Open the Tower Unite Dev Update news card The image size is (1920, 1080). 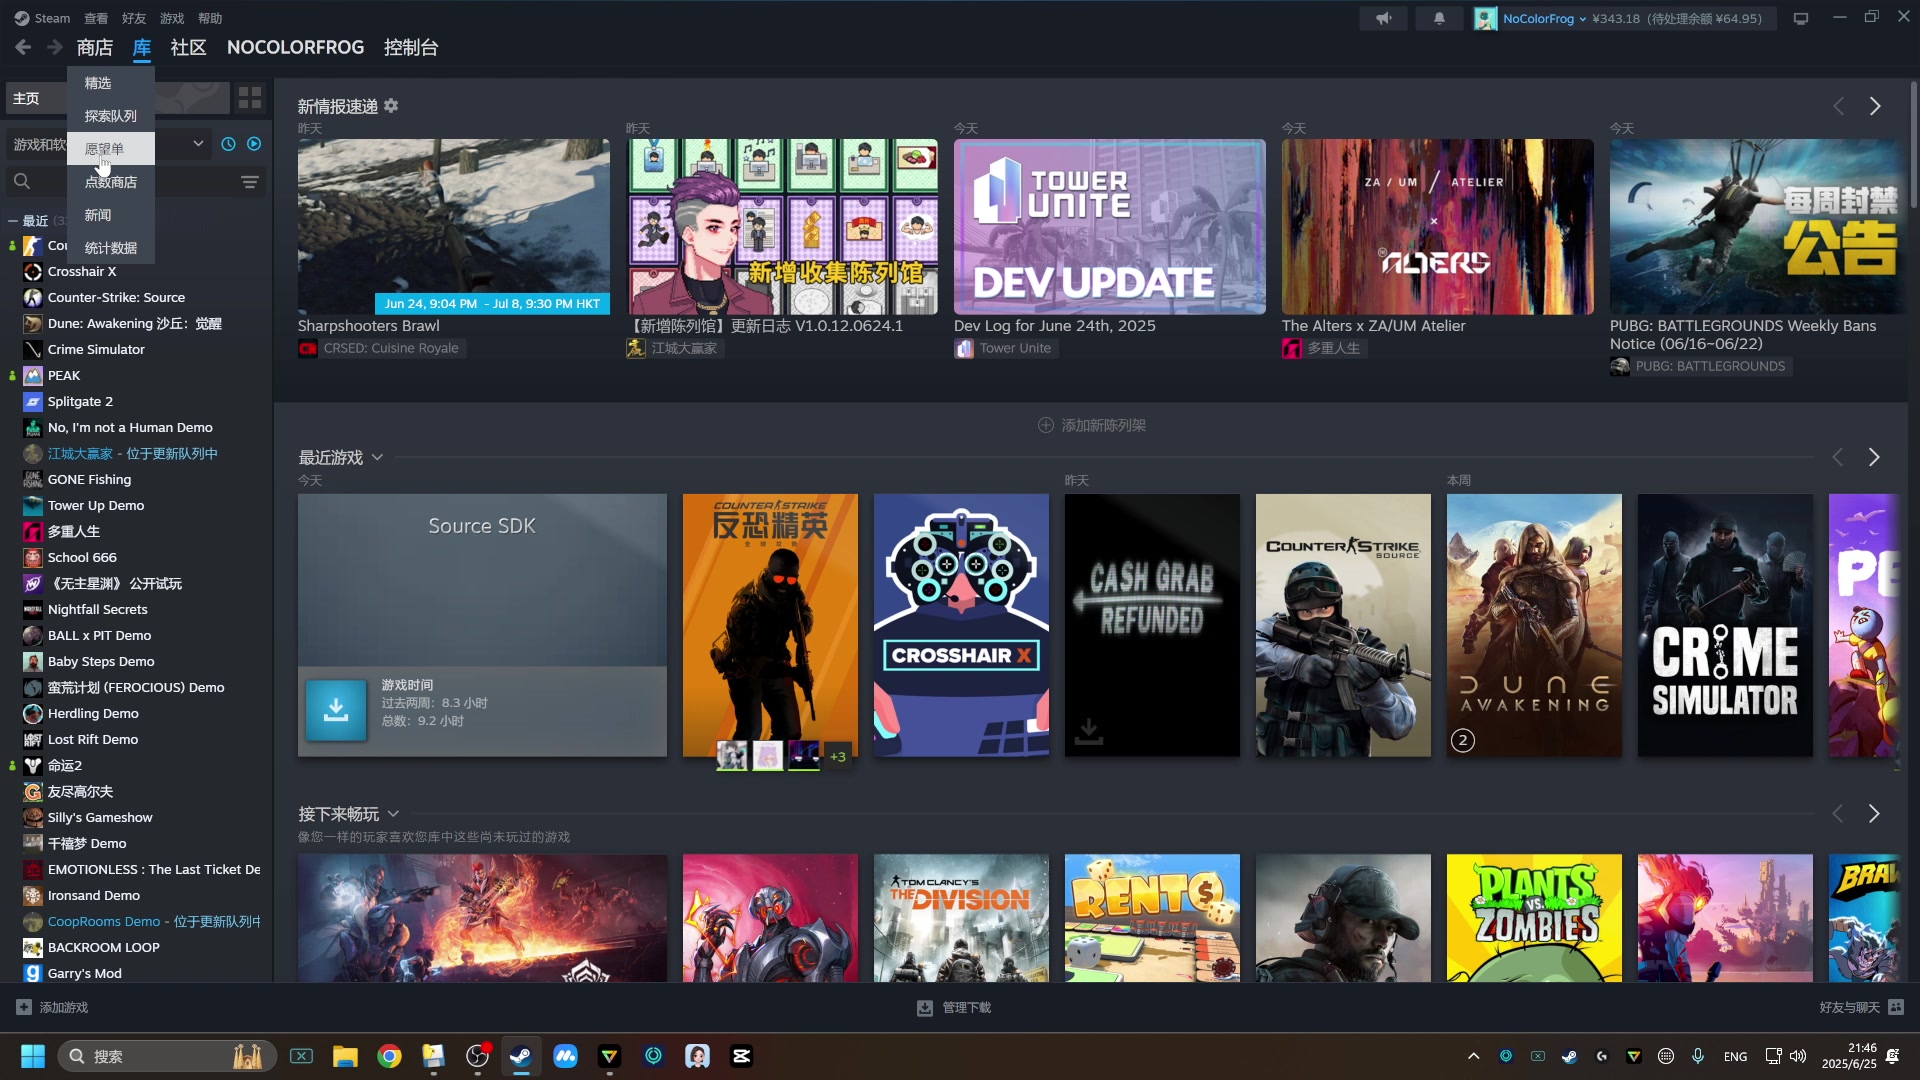click(1110, 227)
